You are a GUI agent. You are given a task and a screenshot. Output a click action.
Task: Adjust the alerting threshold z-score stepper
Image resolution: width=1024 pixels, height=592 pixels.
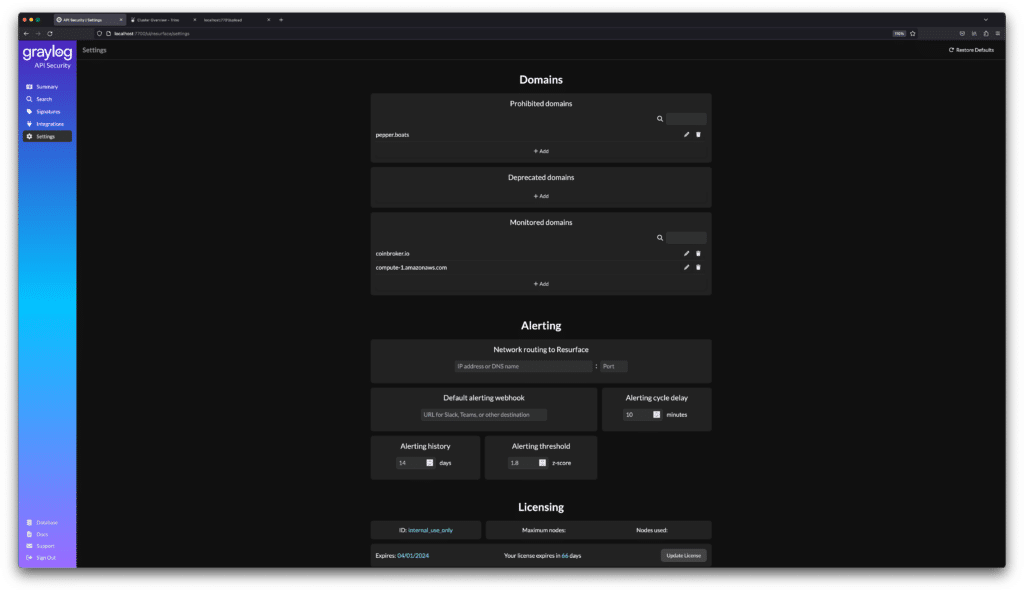point(542,463)
